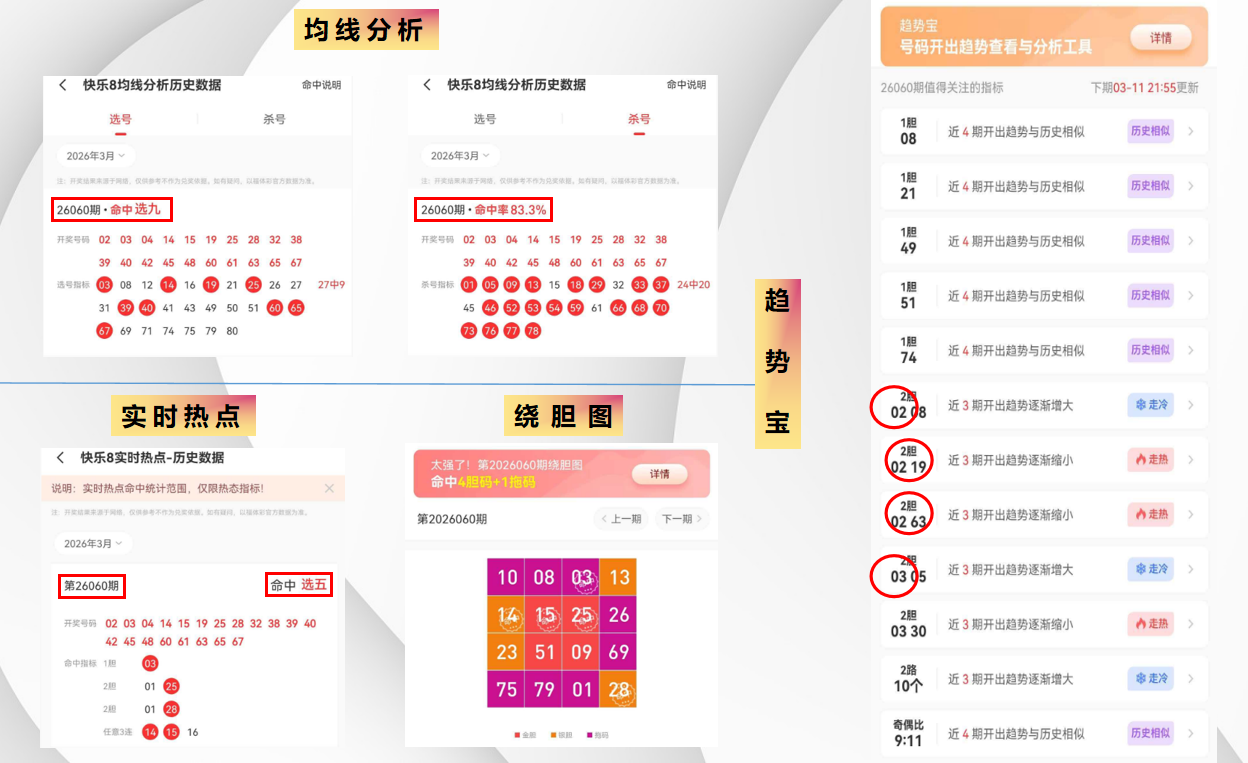Screen dimensions: 1248x763
Task: Tap cell 75 in the 绕胆图 grid
Action: point(507,690)
